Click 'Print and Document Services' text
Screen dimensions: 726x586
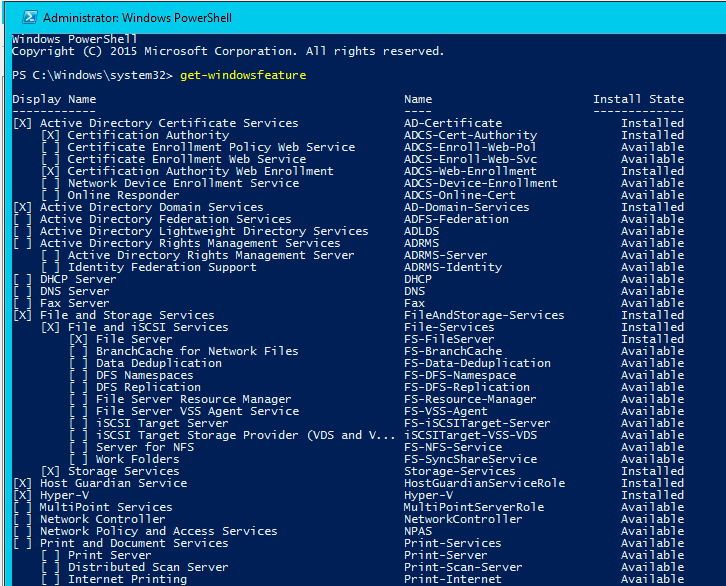click(x=134, y=543)
